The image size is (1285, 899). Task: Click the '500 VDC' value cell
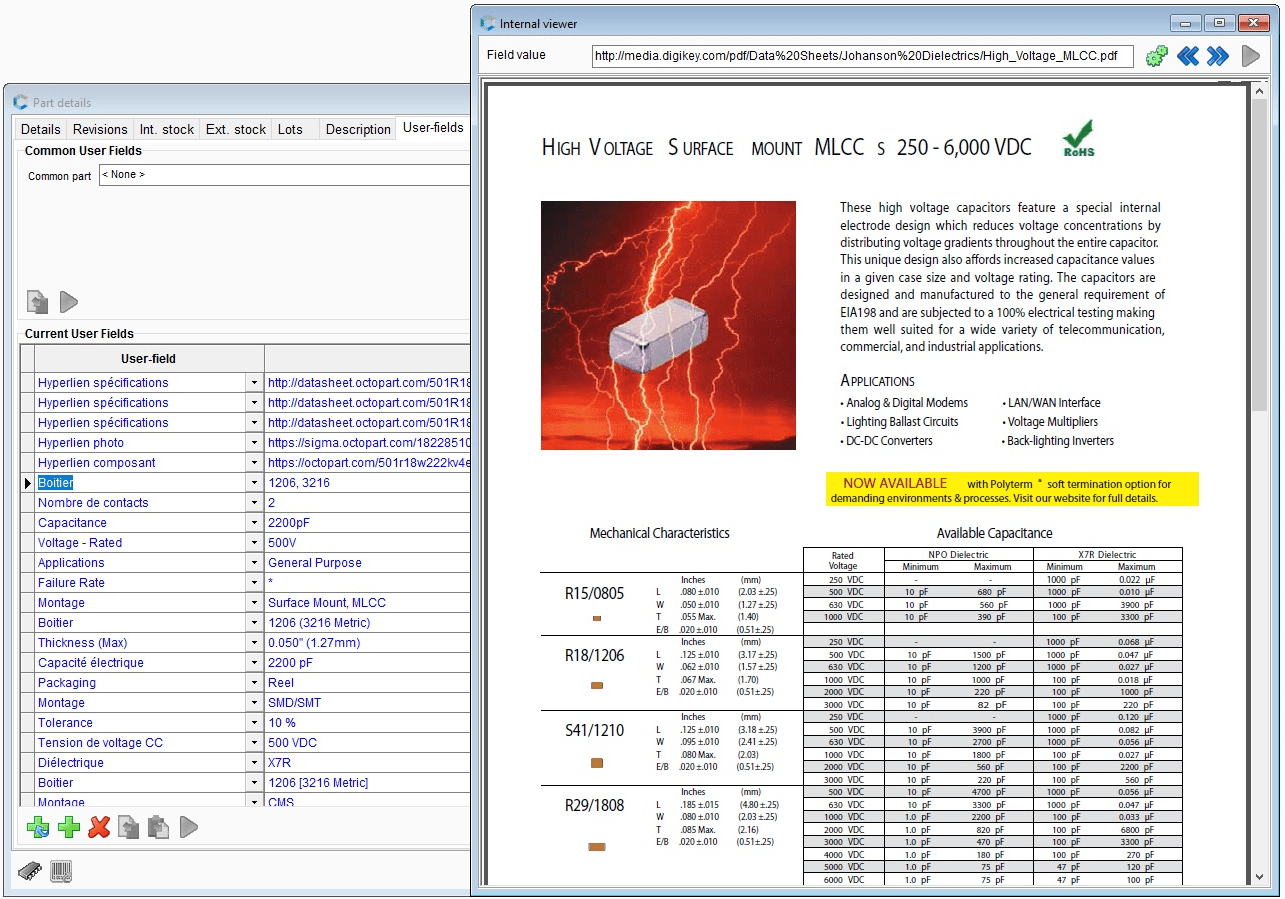[x=368, y=743]
